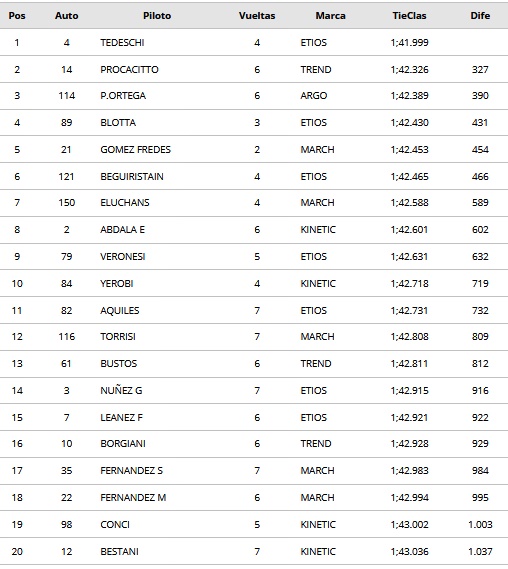The height and width of the screenshot is (569, 508).
Task: Select BEGUIRISTAIN in the pilot column
Action: (132, 177)
